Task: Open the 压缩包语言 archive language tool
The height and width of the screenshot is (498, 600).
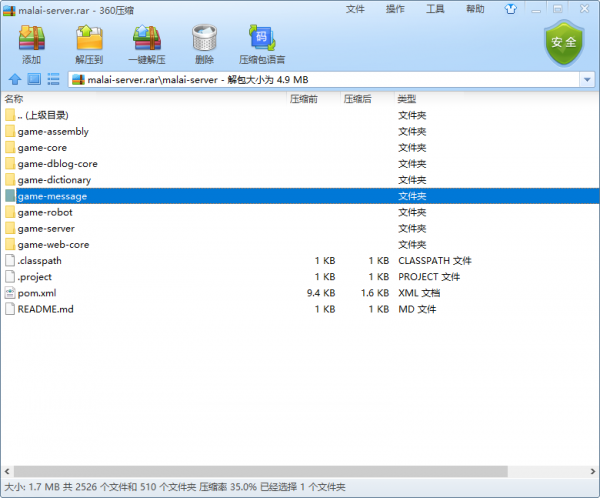Action: click(x=262, y=38)
